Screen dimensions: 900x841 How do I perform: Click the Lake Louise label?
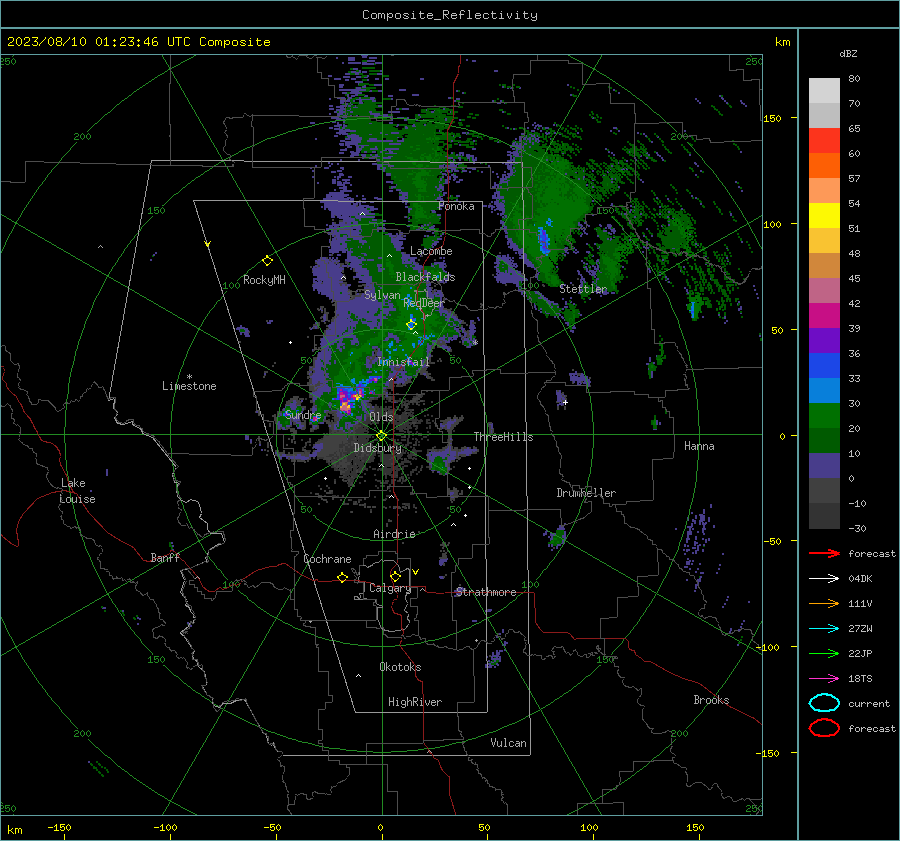point(77,491)
